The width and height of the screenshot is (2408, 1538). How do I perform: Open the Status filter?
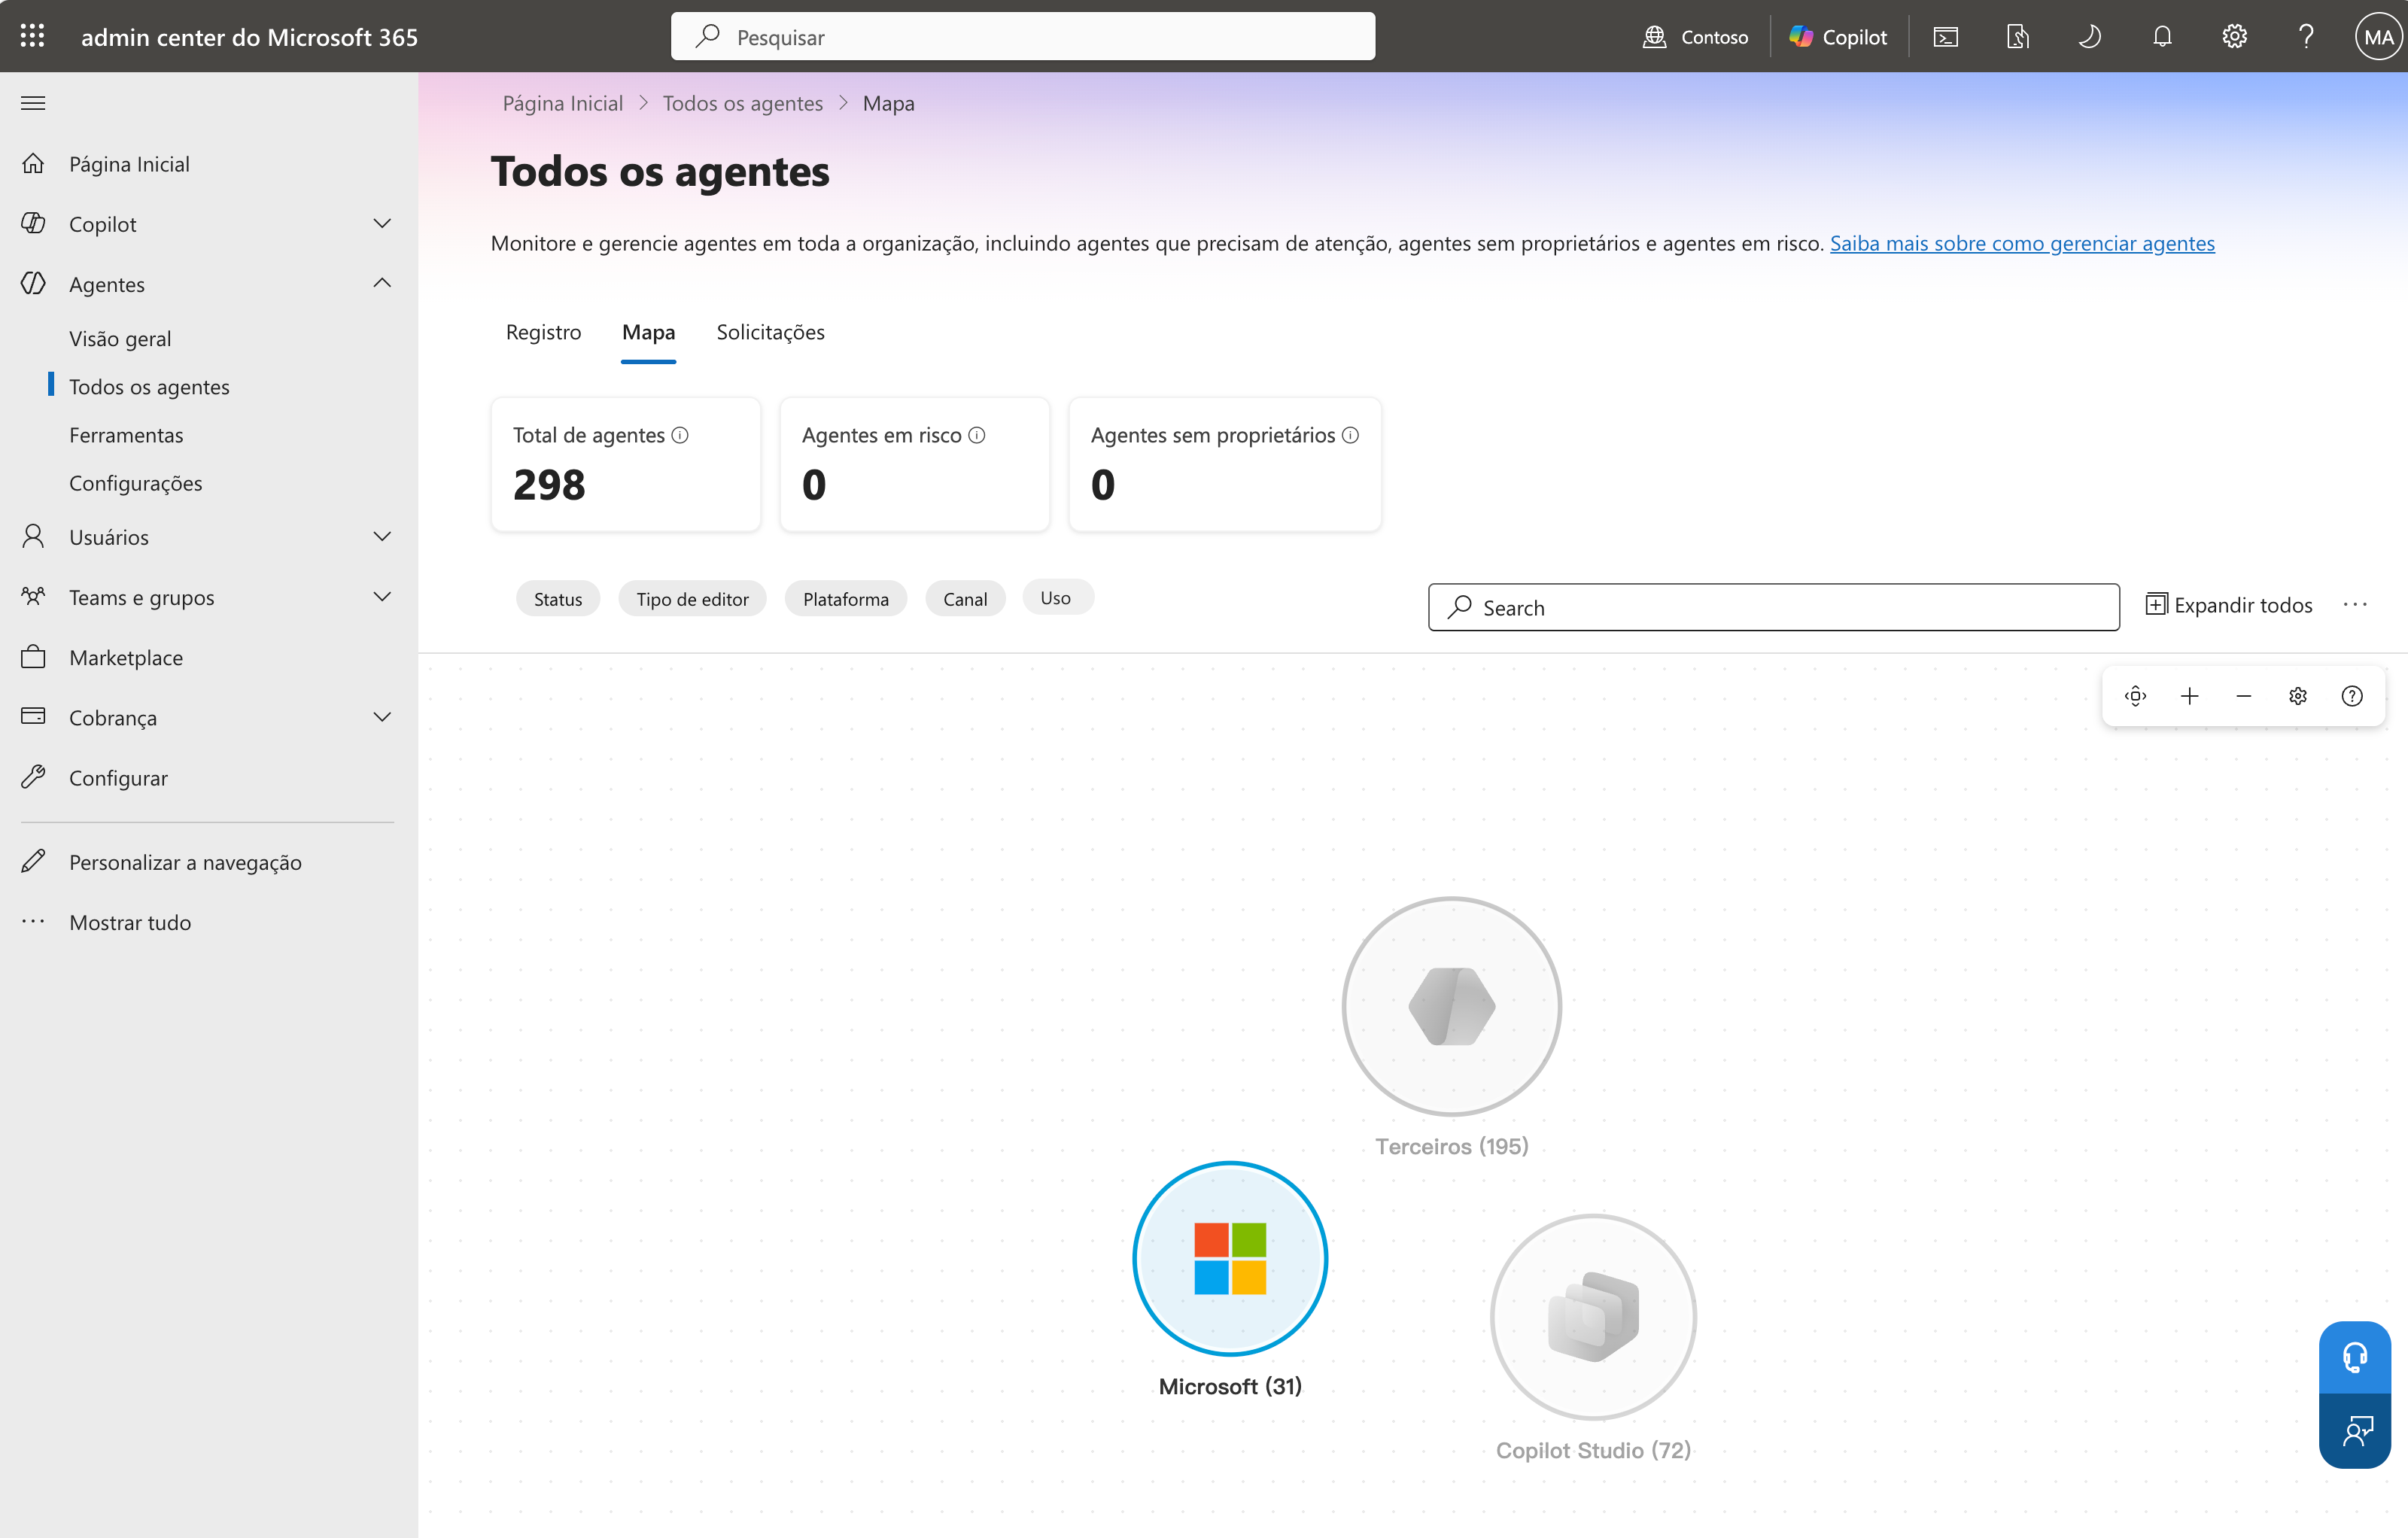(558, 598)
